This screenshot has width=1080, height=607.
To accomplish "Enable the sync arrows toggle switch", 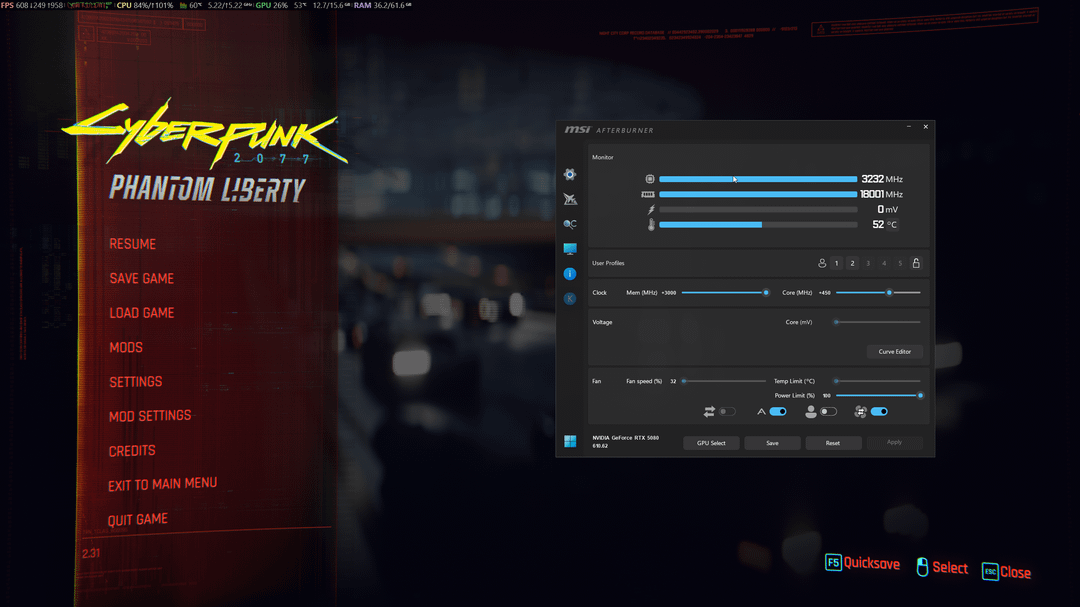I will 727,411.
